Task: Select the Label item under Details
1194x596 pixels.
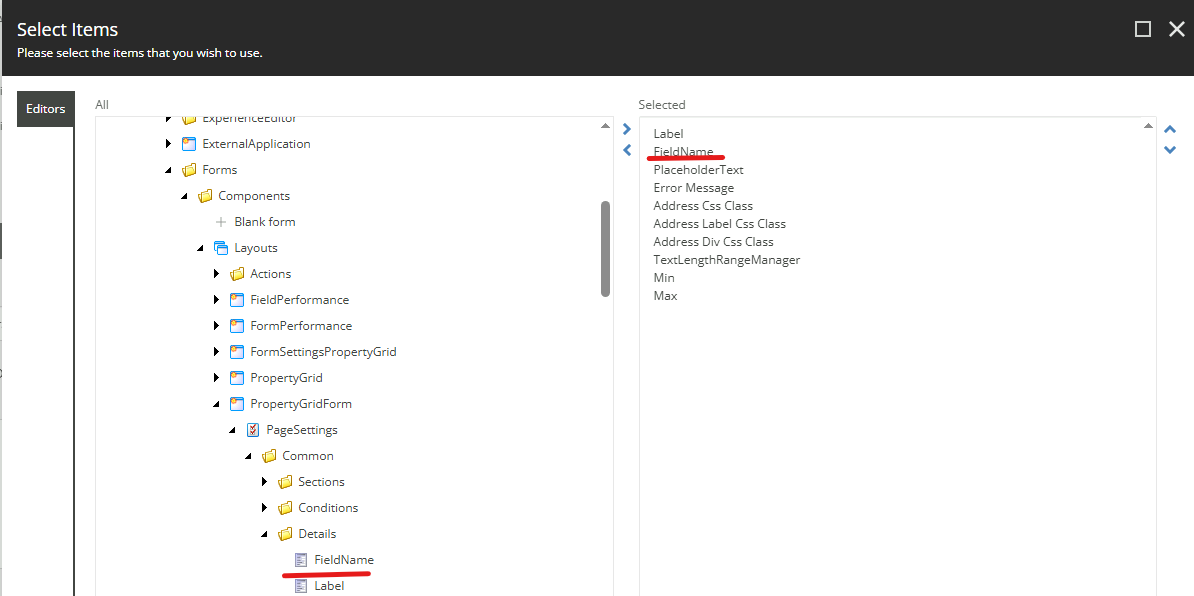Action: [x=329, y=585]
